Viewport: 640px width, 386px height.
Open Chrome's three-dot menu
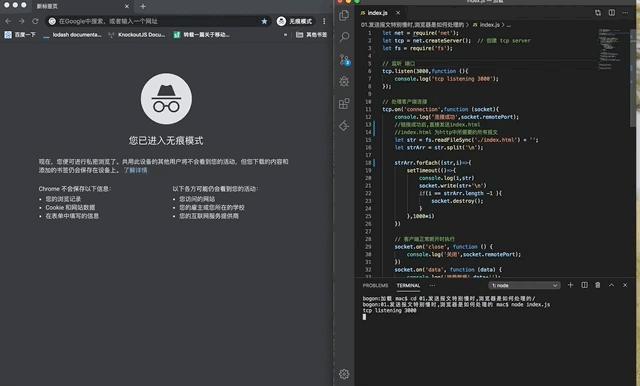[x=324, y=21]
